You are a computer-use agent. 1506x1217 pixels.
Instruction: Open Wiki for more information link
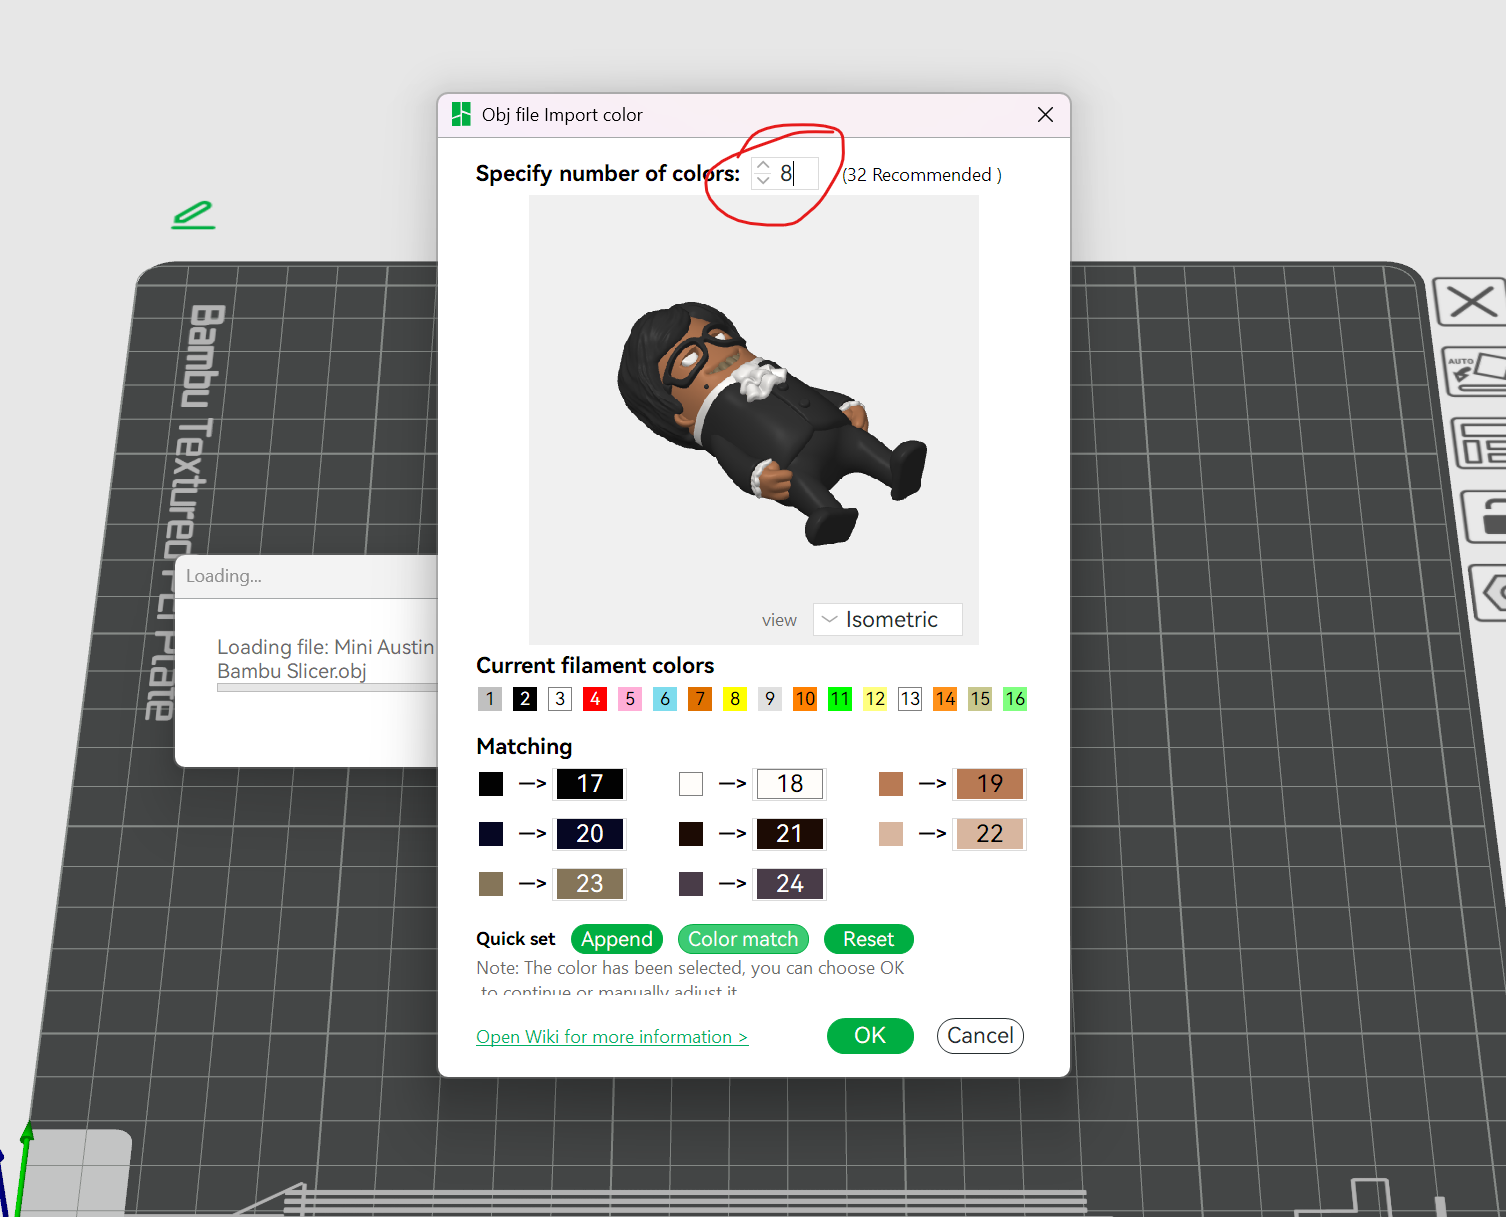pos(612,1037)
